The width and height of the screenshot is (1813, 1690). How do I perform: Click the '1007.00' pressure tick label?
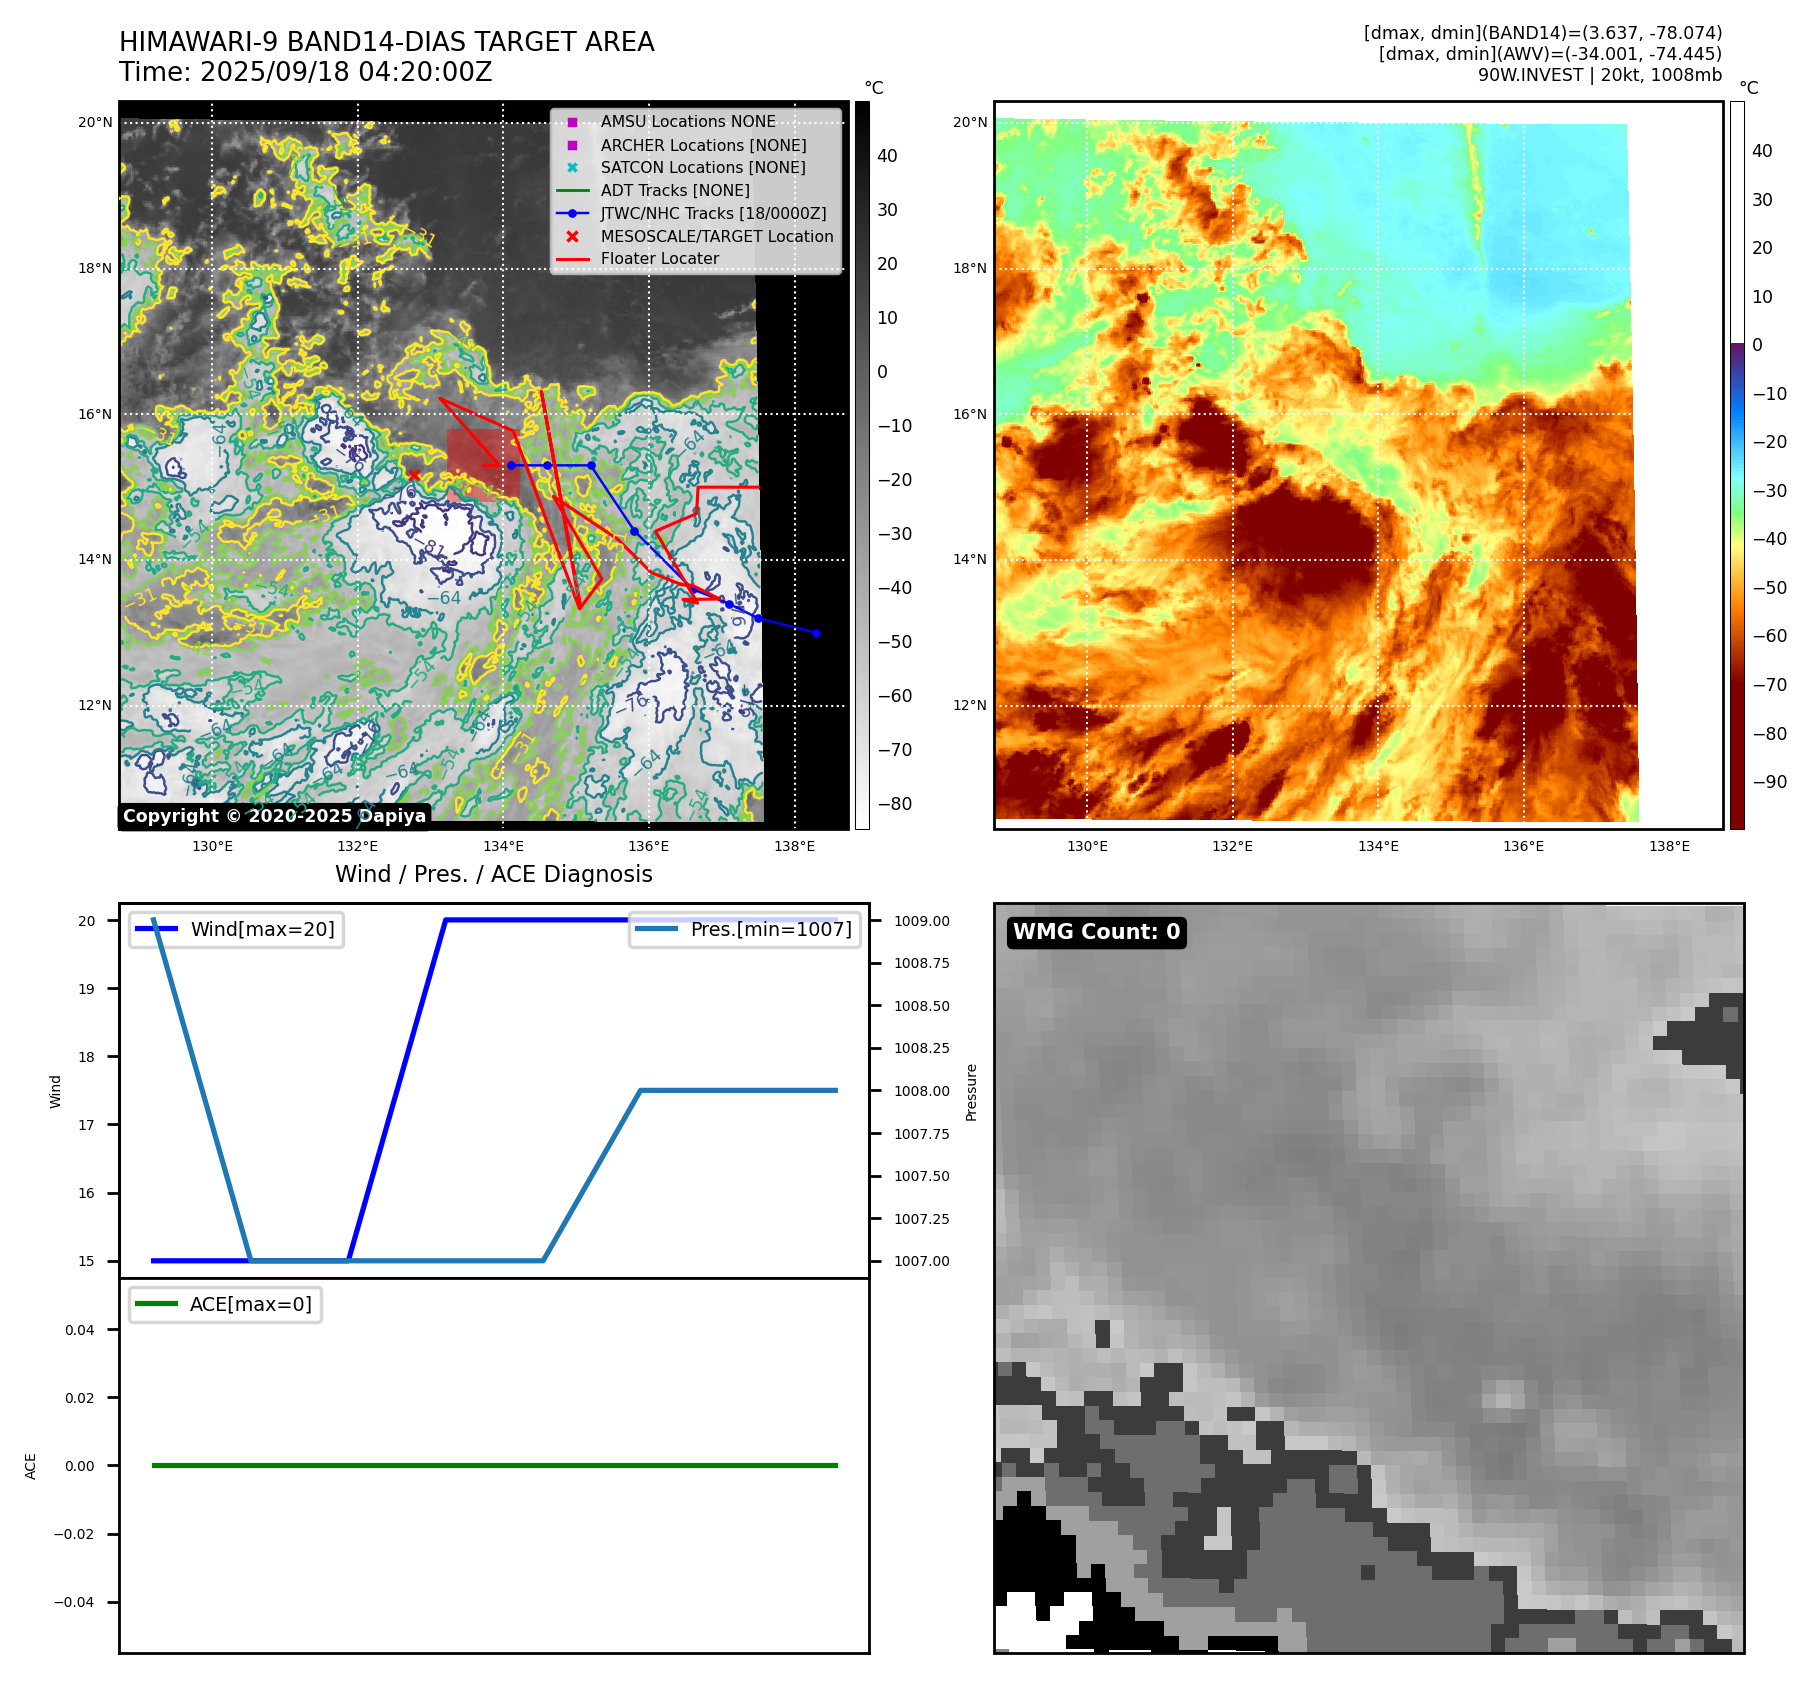click(x=922, y=1261)
